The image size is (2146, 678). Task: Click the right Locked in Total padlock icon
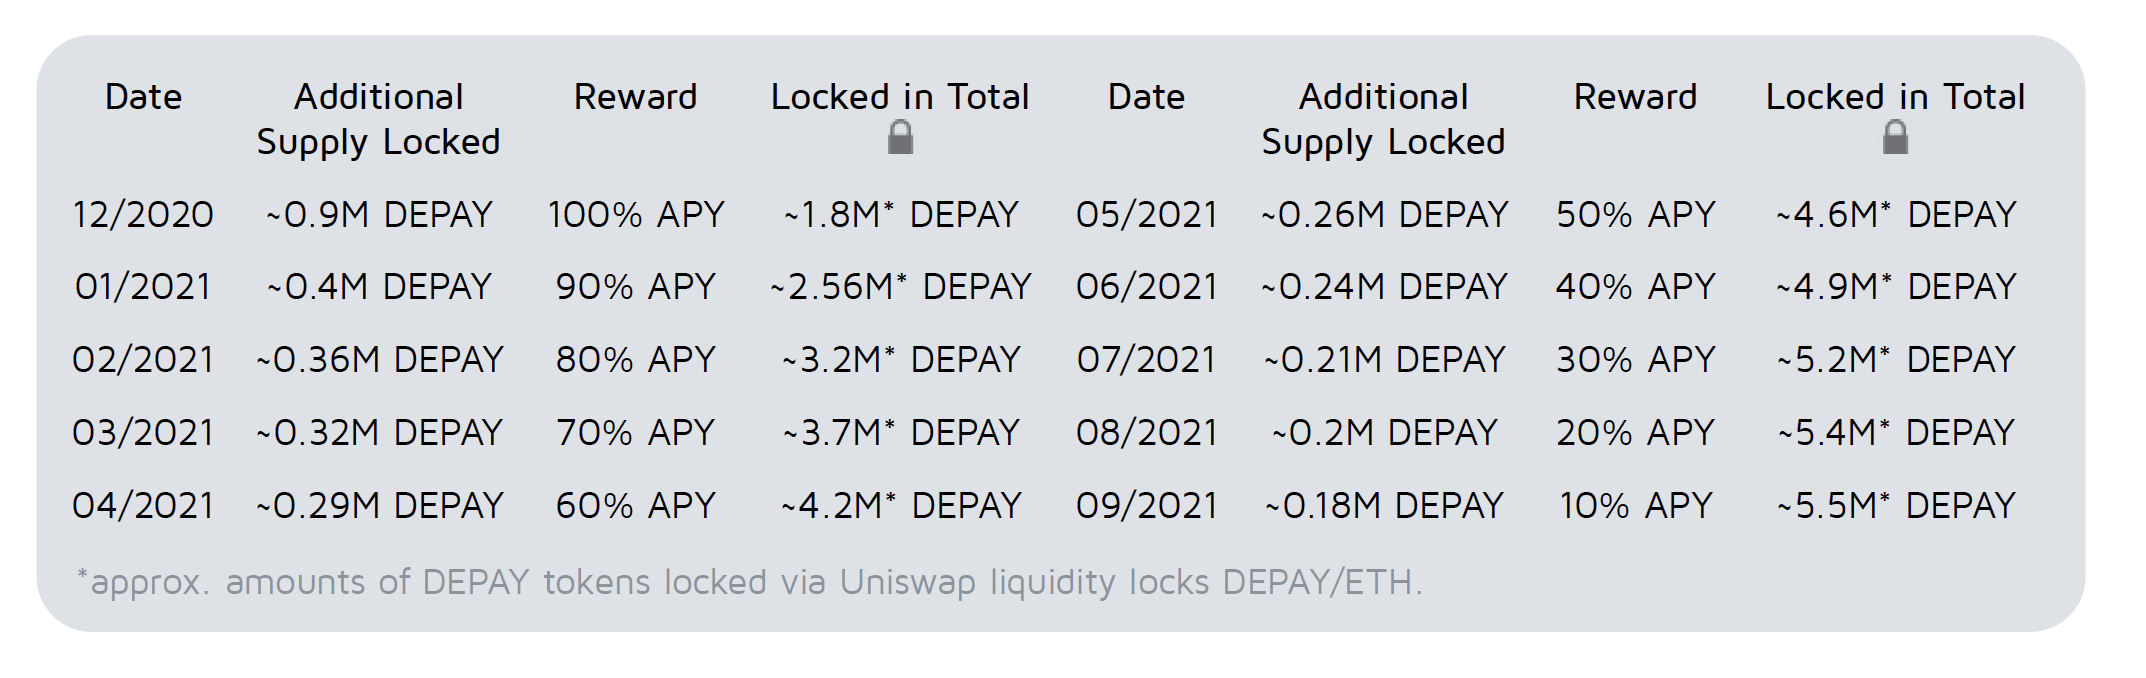1895,137
